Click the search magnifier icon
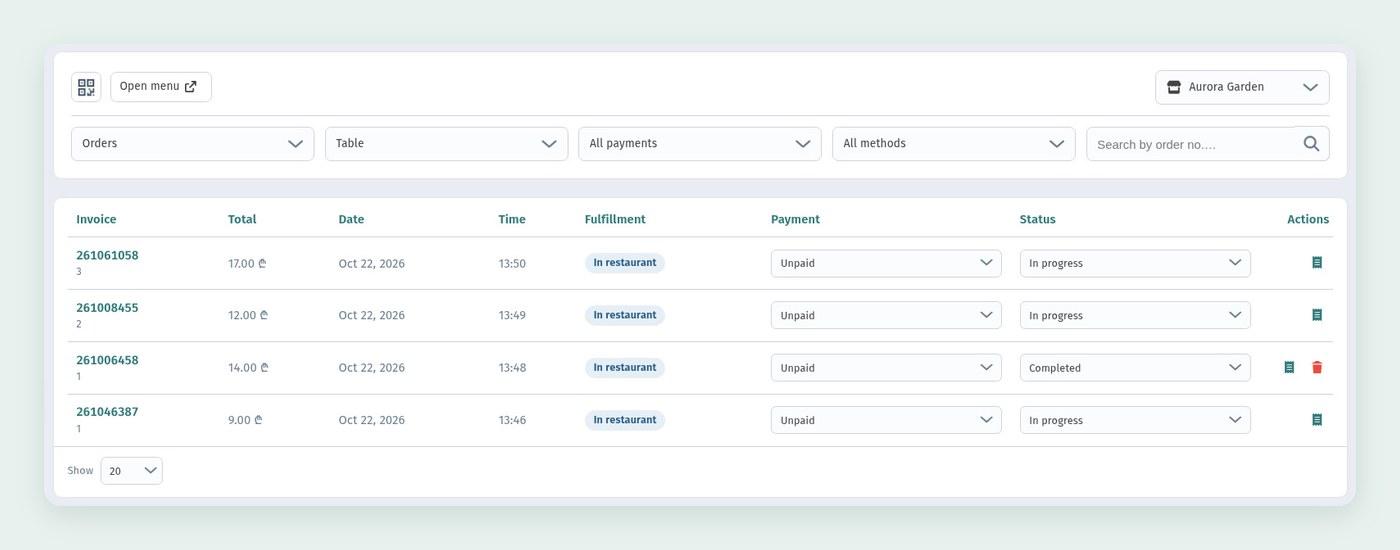 (1312, 144)
